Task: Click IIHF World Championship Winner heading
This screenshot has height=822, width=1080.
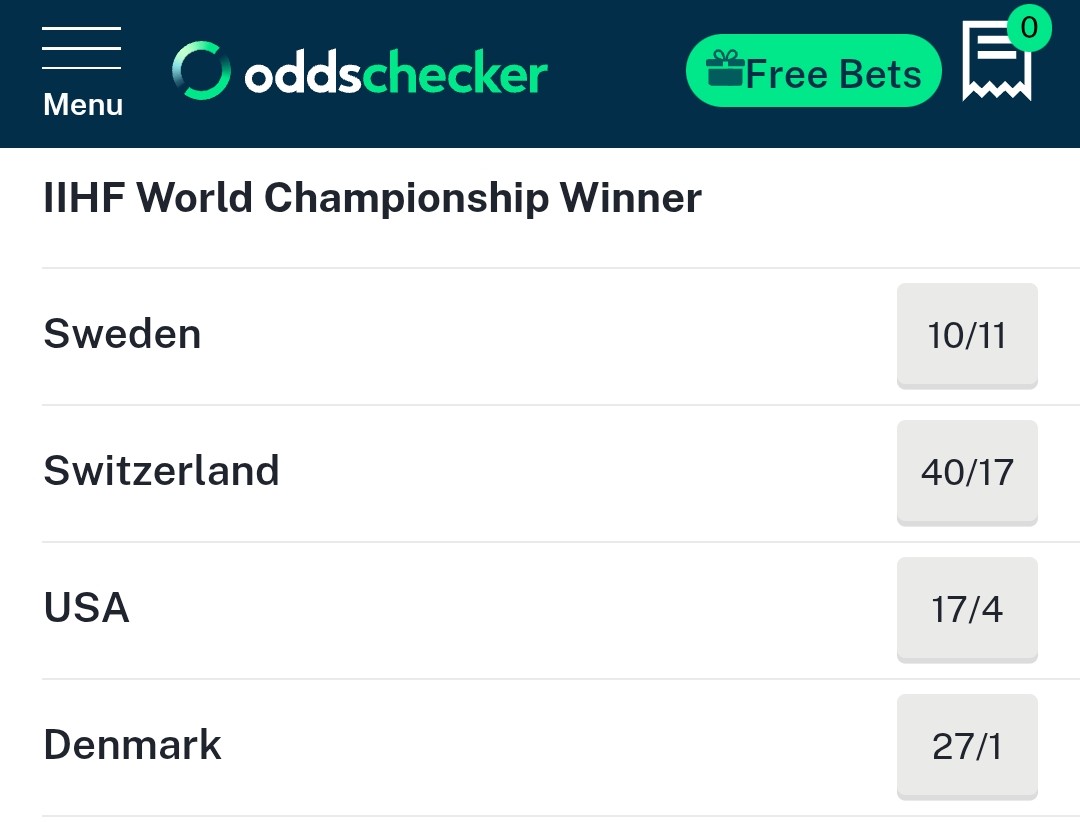Action: click(372, 198)
